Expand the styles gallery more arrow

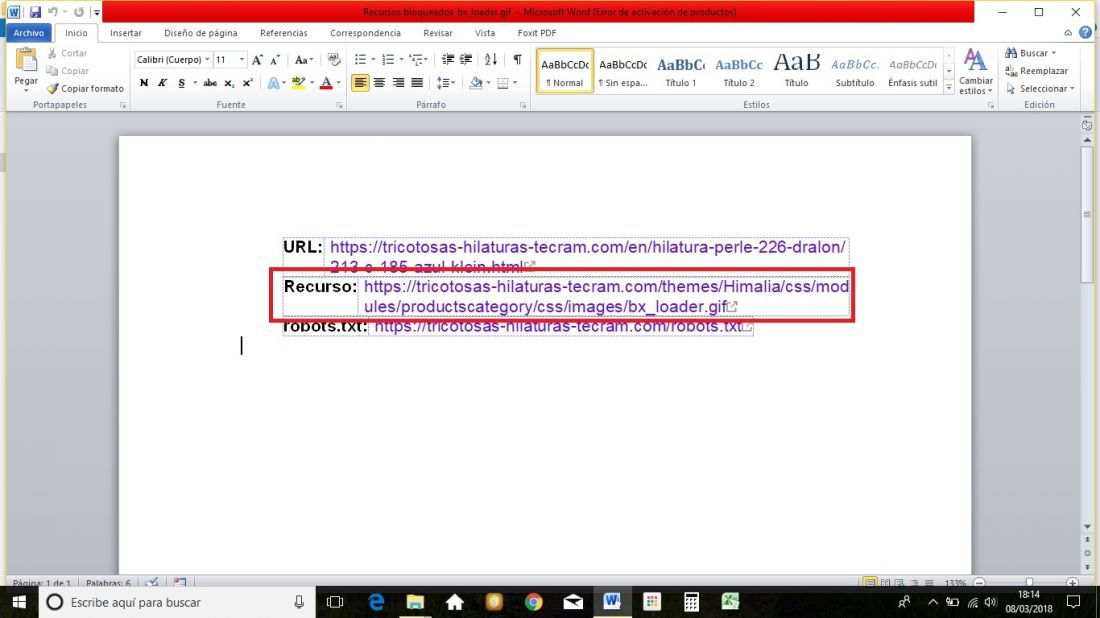(x=948, y=88)
